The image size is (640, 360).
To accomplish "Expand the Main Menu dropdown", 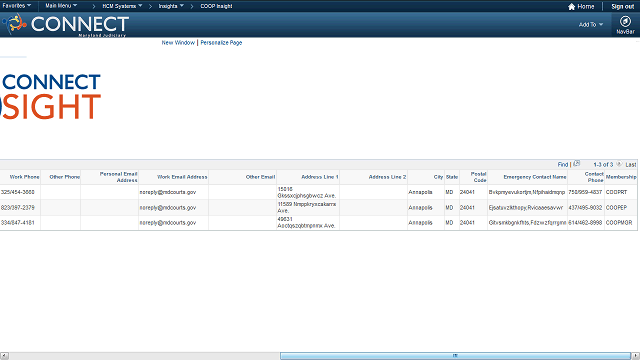I will pyautogui.click(x=61, y=6).
